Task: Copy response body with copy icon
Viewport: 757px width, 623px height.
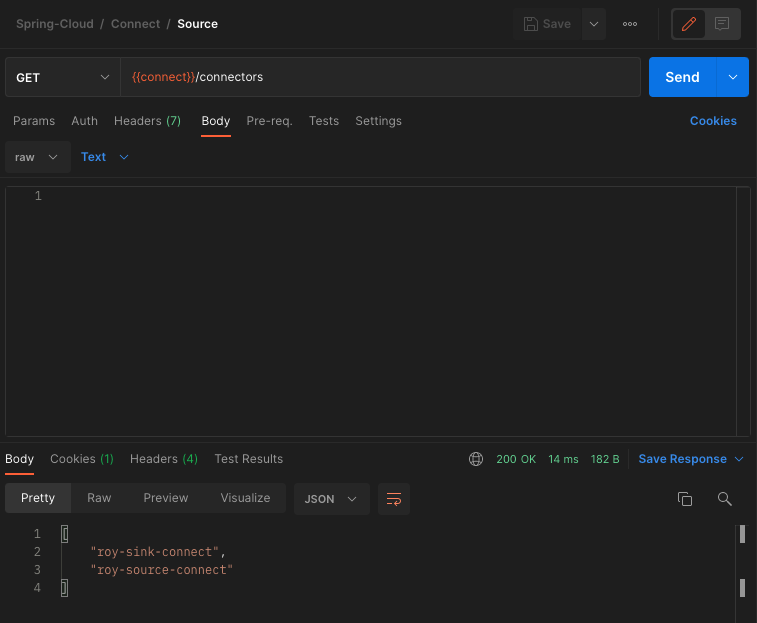Action: click(x=685, y=498)
